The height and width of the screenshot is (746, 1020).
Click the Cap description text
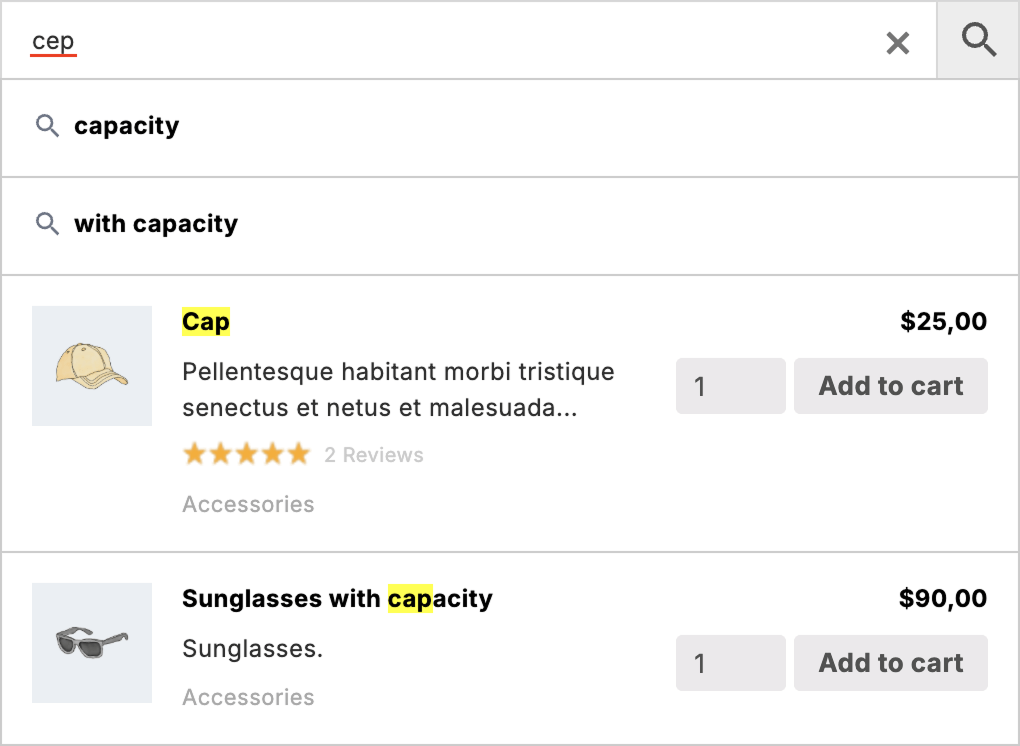pyautogui.click(x=398, y=390)
